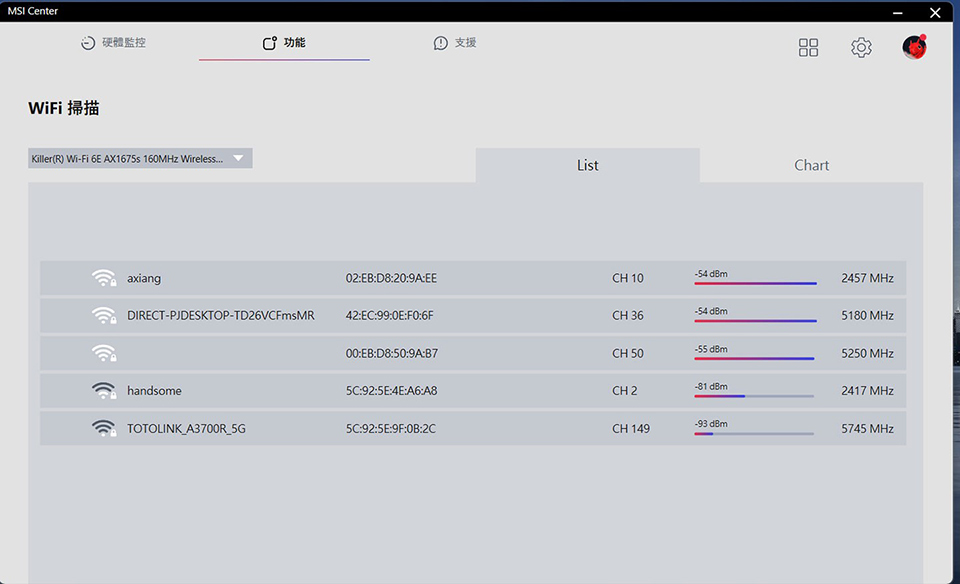This screenshot has width=960, height=584.
Task: Click the Wi-Fi icon for axiang
Action: pos(104,278)
